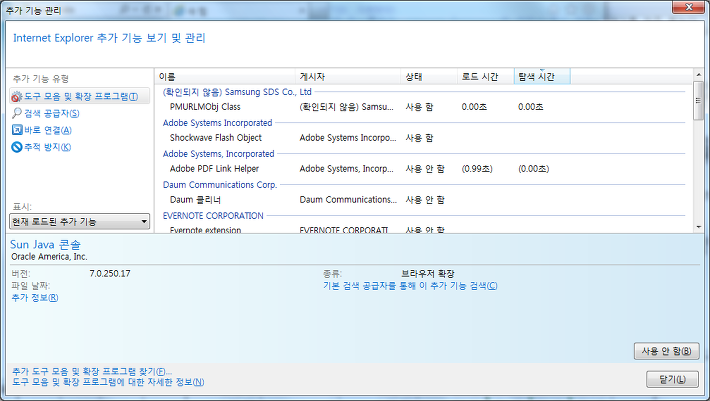Screen dimensions: 710x401
Task: Collapse the Adobe Systems, Incorporated group header
Action: 218,154
